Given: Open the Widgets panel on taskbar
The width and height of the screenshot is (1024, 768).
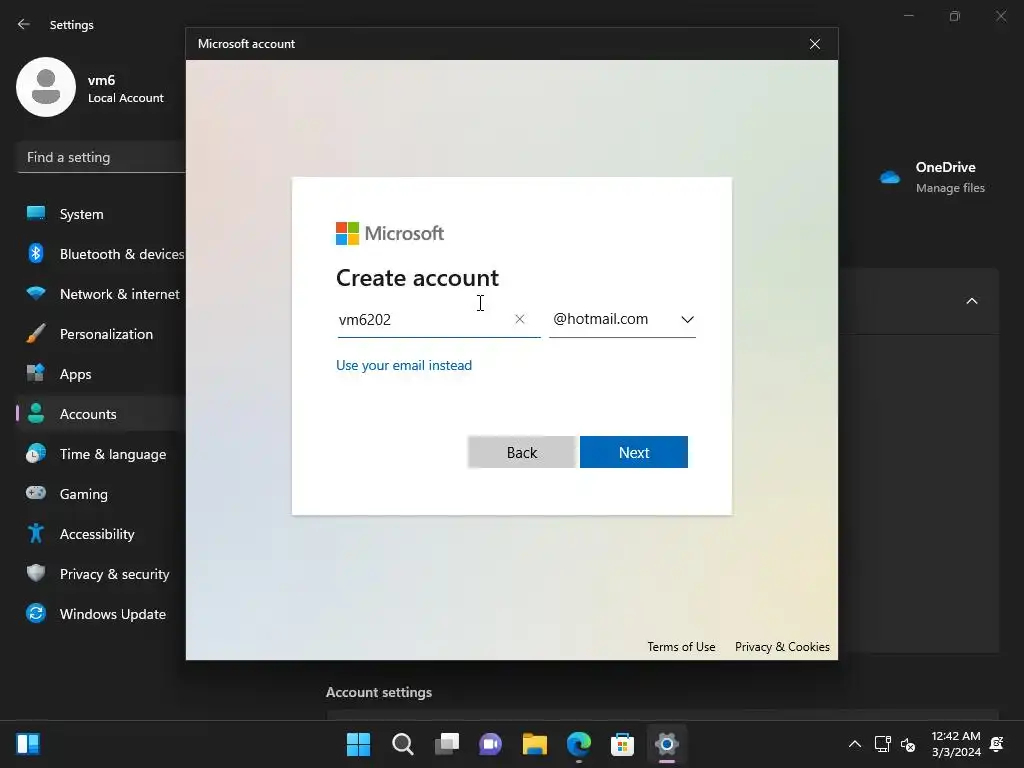Looking at the screenshot, I should [28, 744].
